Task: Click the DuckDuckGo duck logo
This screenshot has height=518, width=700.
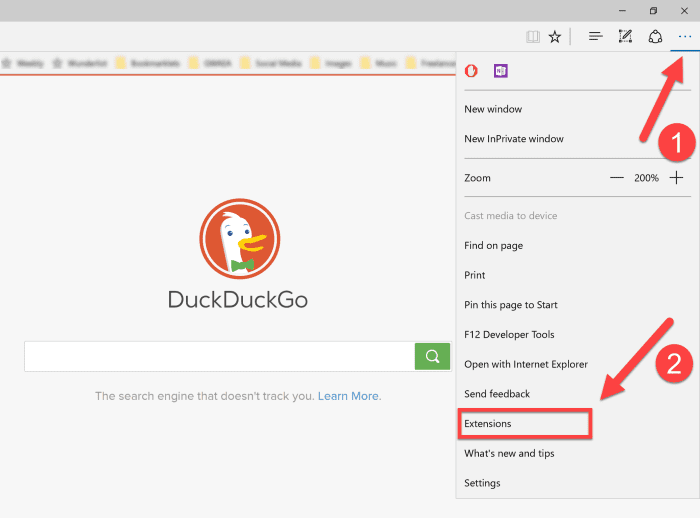Action: pos(240,239)
